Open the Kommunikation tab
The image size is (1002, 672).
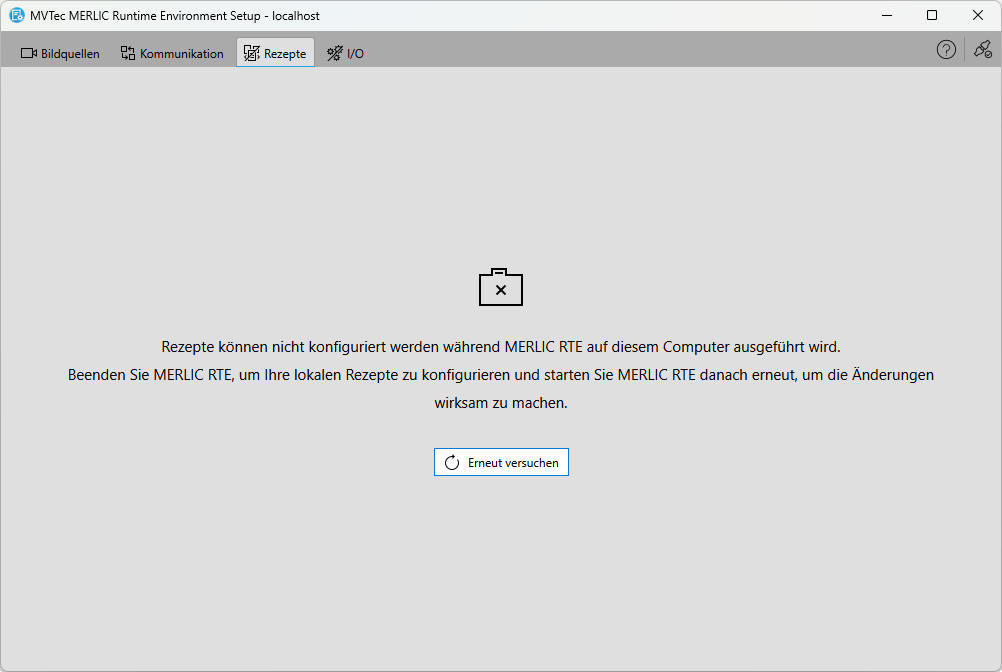181,54
